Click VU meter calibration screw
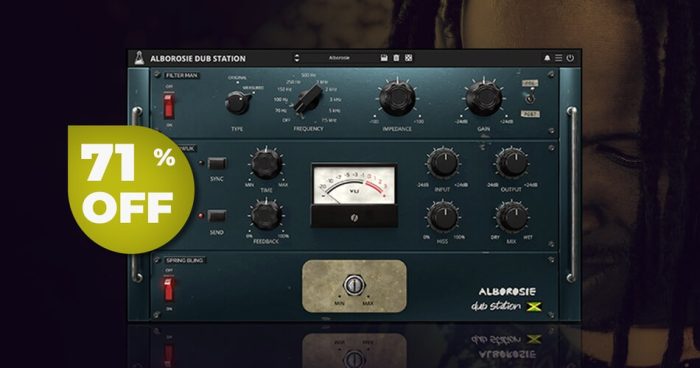 tap(354, 218)
